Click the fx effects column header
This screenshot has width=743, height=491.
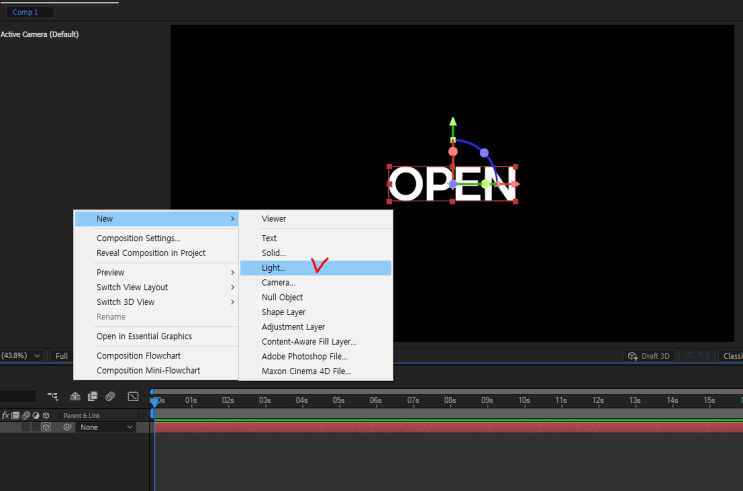pos(5,415)
